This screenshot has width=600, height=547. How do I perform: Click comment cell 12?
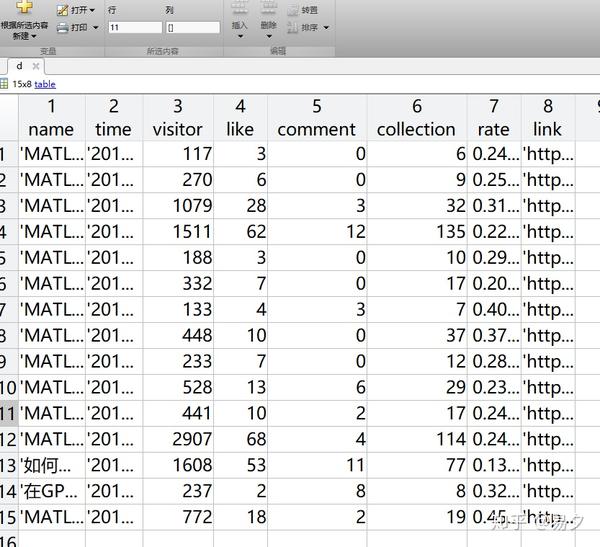(317, 232)
